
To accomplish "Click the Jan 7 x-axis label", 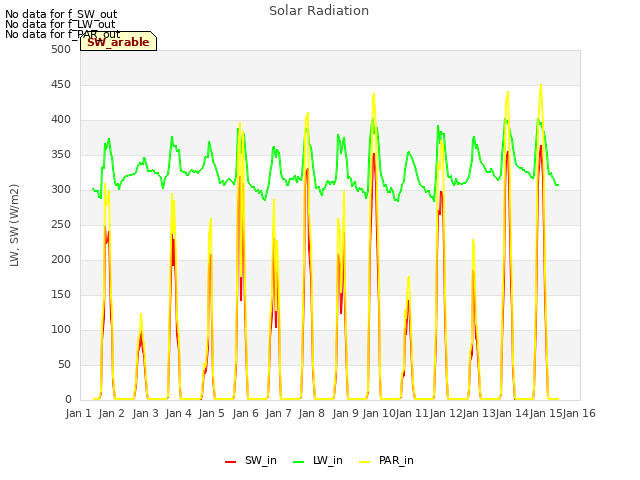I will click(x=278, y=413).
